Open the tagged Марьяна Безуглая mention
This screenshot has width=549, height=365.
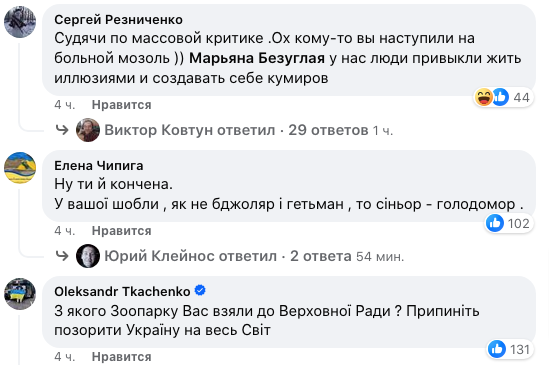point(257,58)
